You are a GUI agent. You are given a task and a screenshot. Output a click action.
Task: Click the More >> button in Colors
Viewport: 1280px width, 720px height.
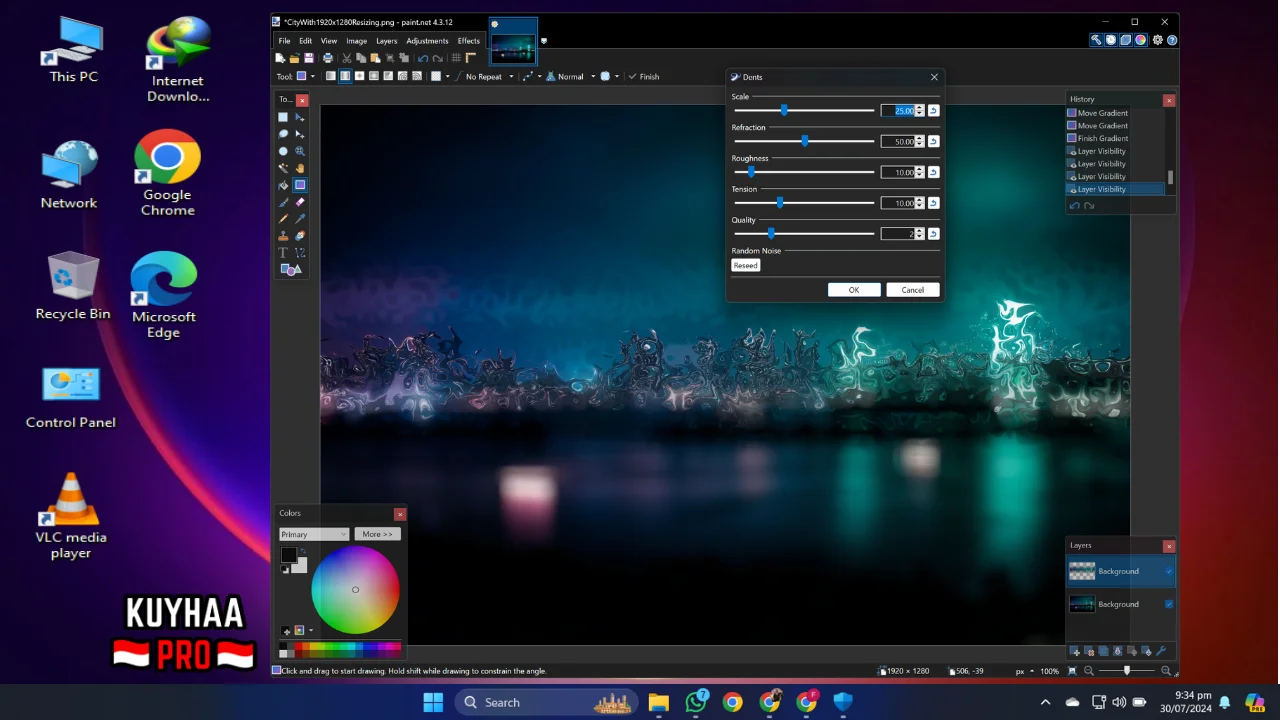[378, 534]
